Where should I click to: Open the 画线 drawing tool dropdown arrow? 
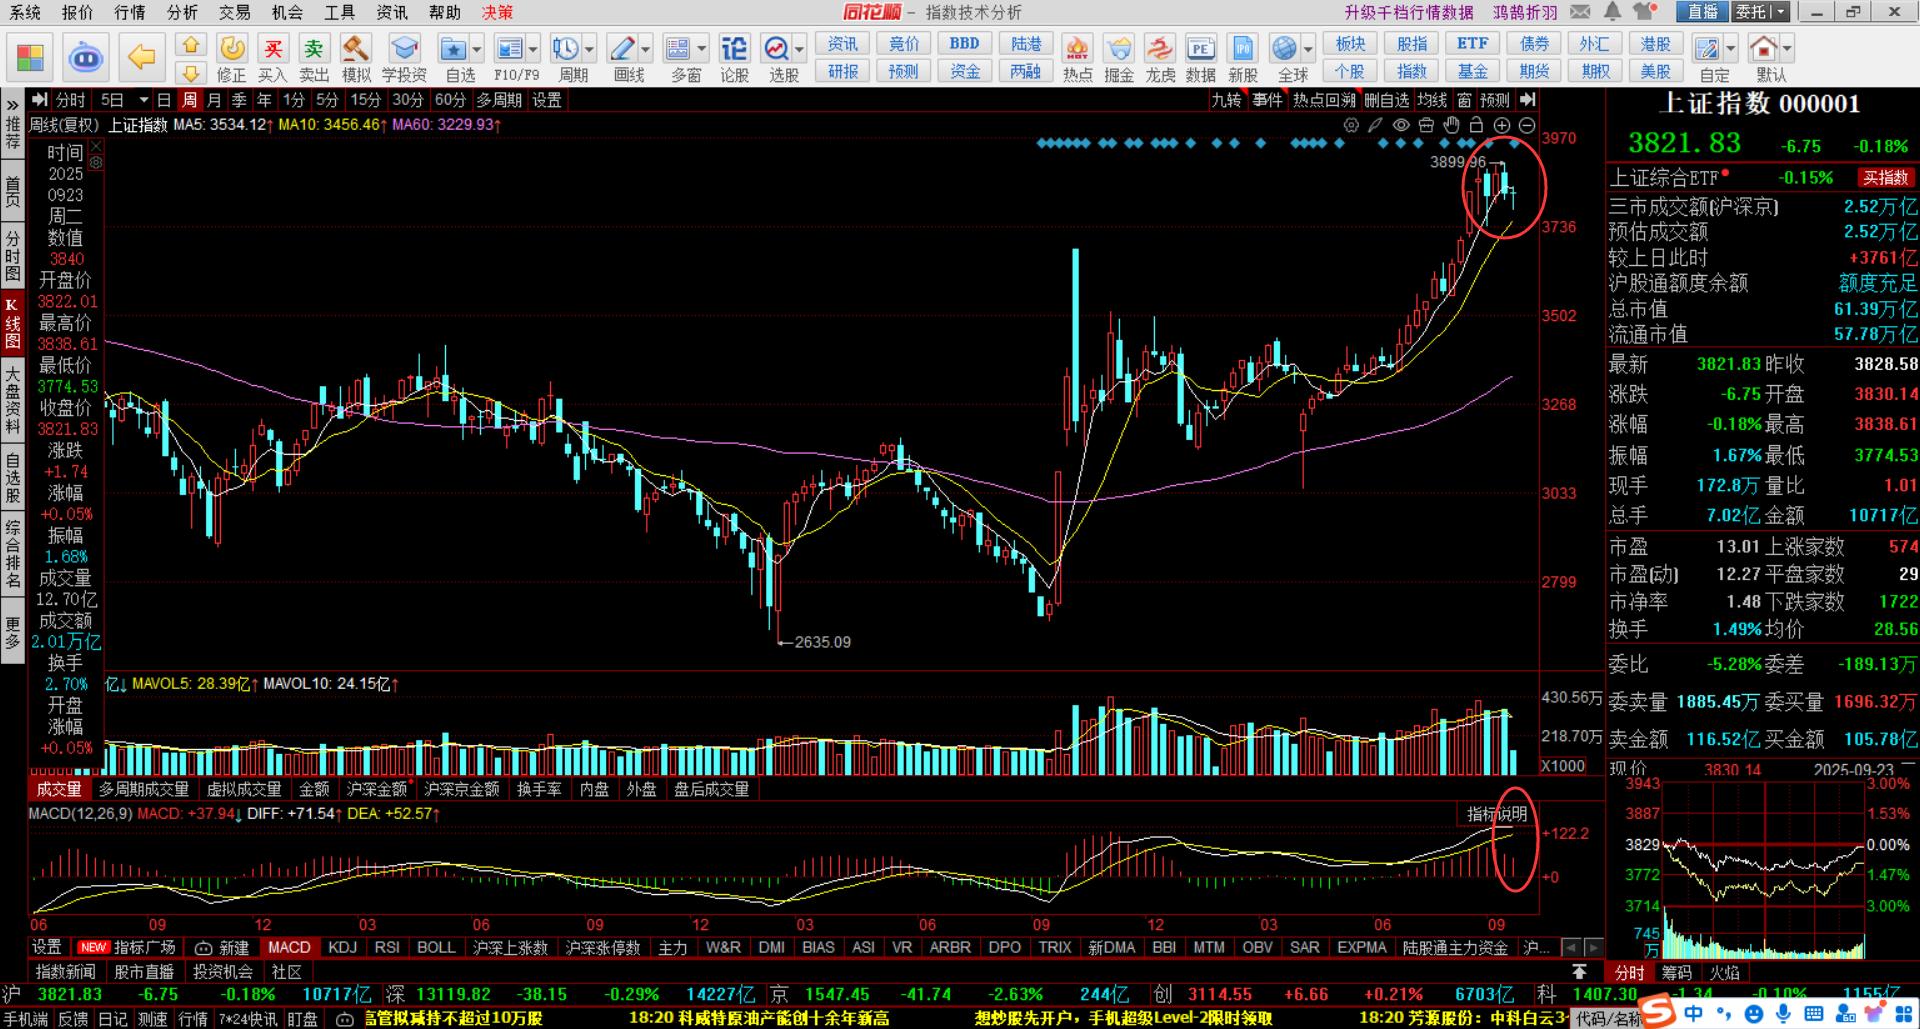(646, 49)
